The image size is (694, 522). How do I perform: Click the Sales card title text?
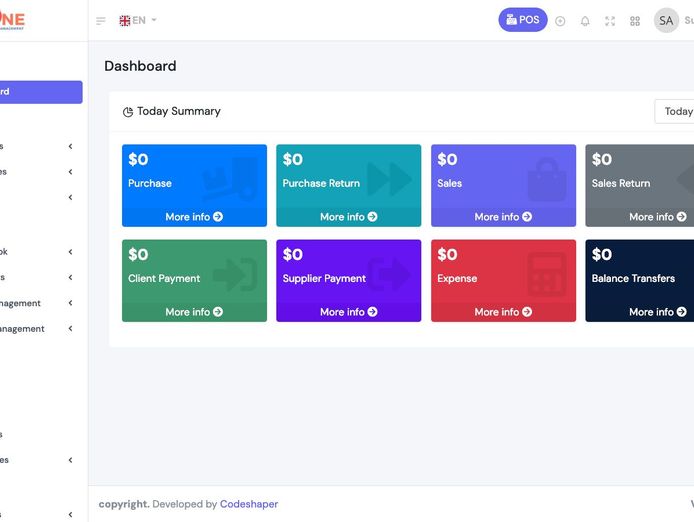[x=450, y=183]
